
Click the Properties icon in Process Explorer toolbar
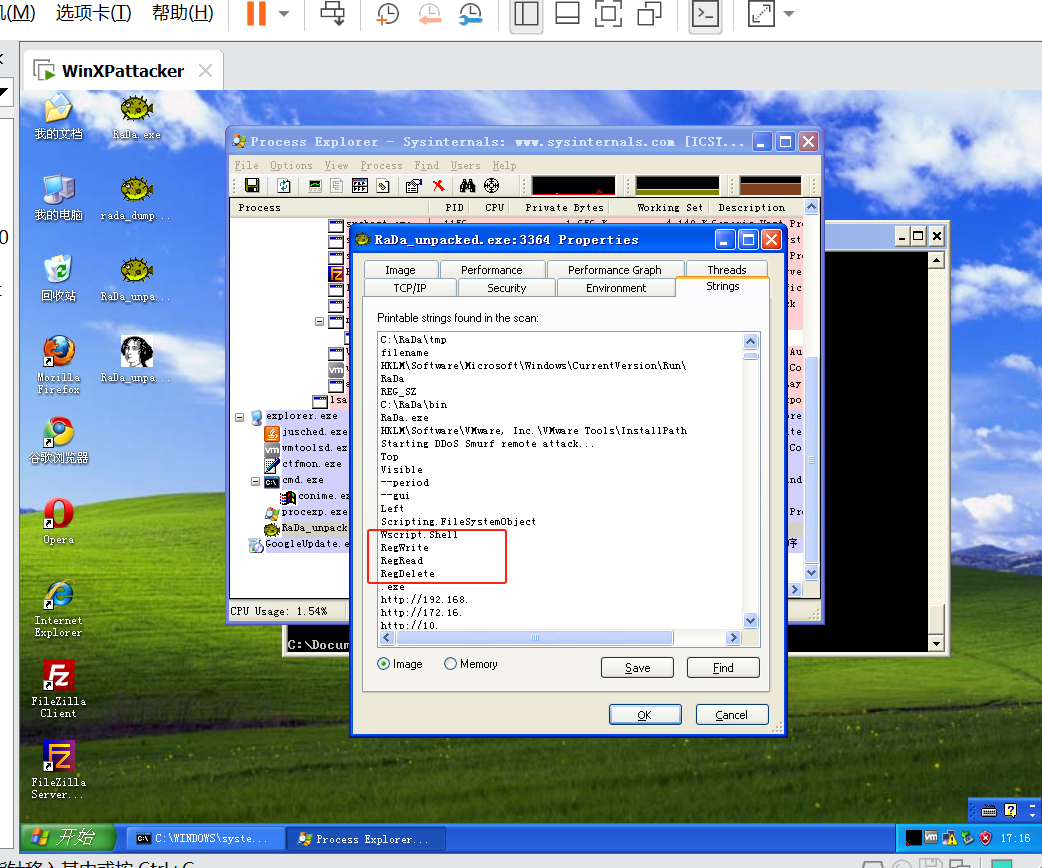(413, 186)
